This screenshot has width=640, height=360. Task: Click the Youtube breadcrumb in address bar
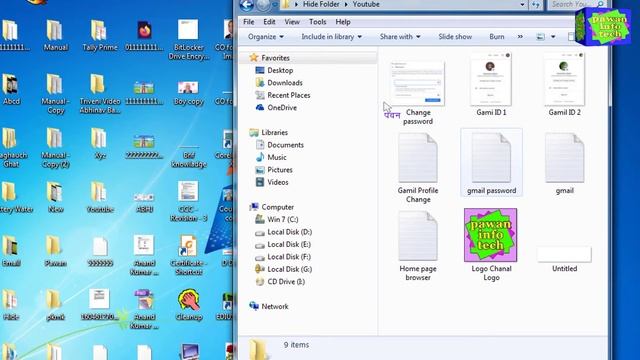coord(366,4)
